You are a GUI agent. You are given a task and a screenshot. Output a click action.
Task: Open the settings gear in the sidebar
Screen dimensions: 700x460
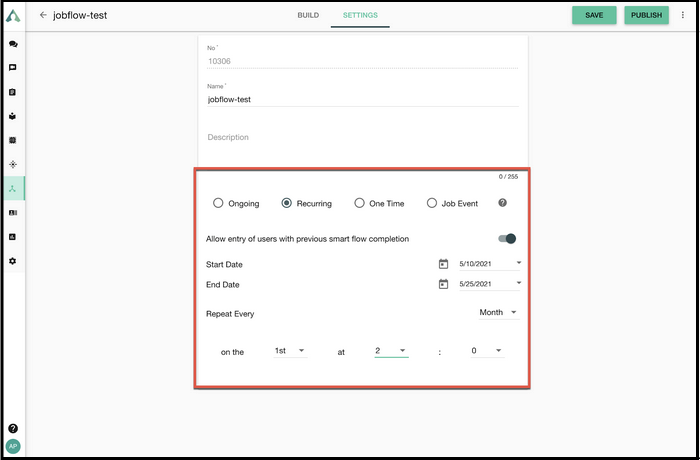click(13, 261)
